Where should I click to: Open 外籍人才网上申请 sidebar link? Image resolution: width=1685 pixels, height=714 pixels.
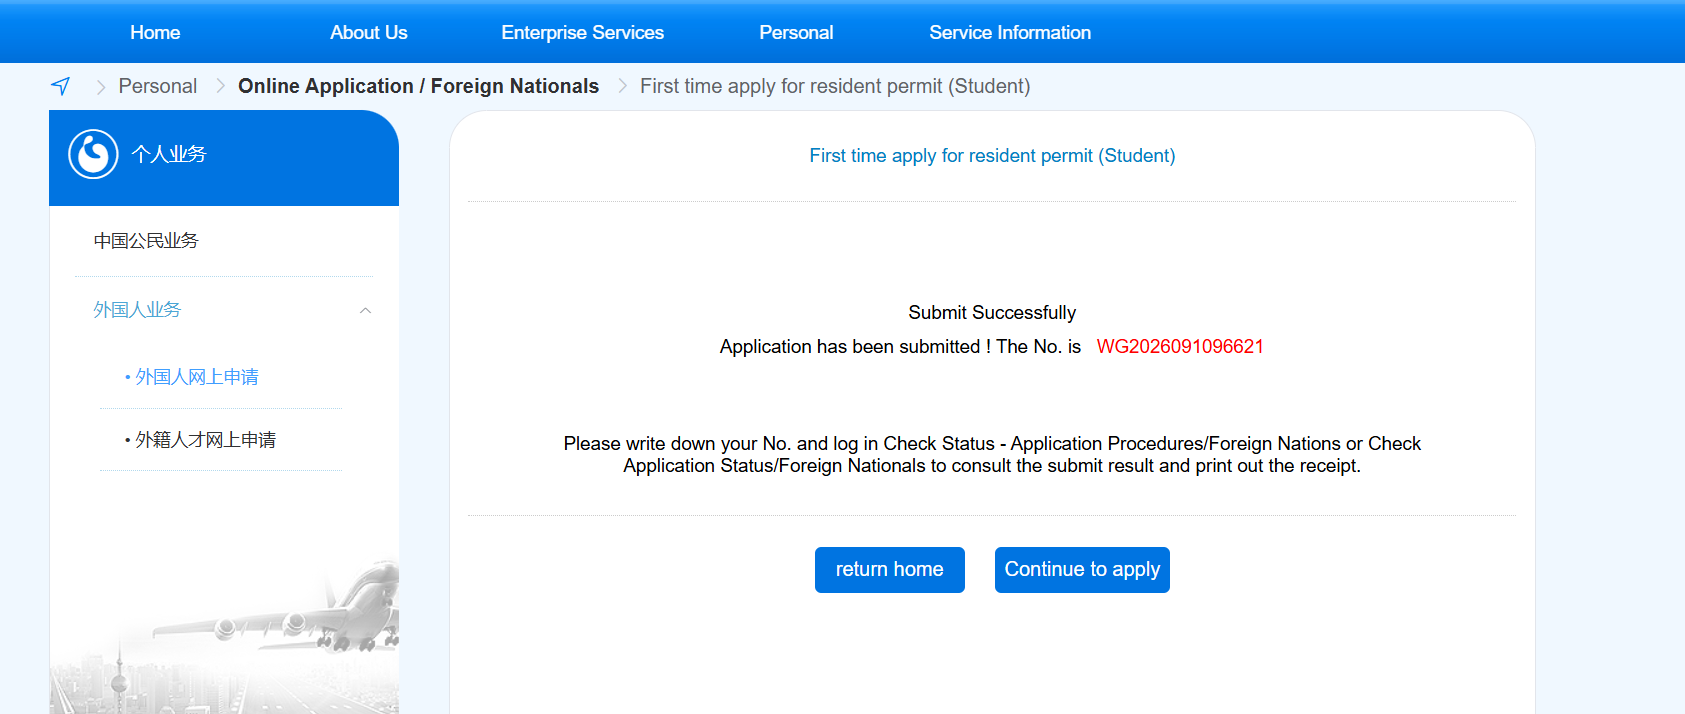point(206,440)
